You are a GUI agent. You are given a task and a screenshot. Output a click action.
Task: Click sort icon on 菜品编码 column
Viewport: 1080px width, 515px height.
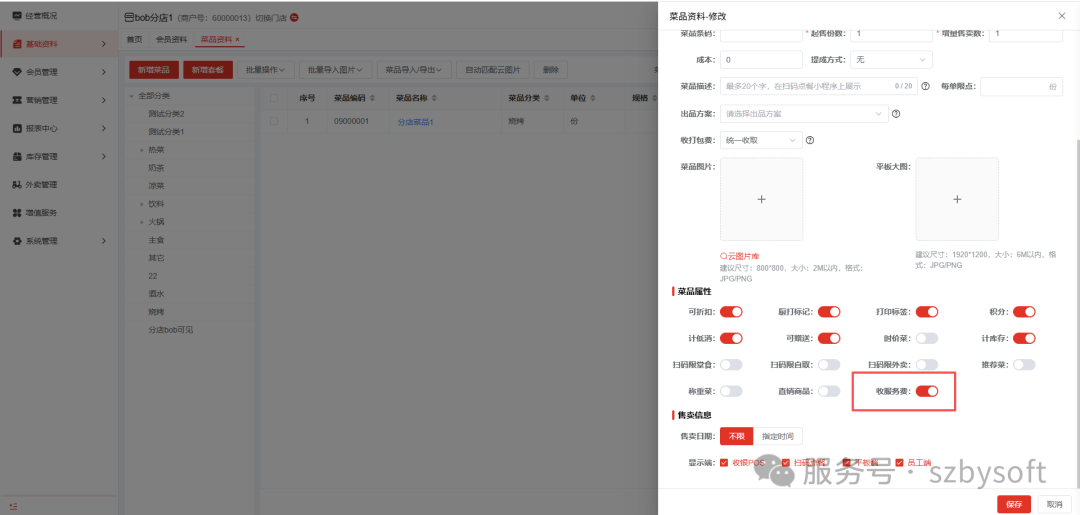(373, 98)
